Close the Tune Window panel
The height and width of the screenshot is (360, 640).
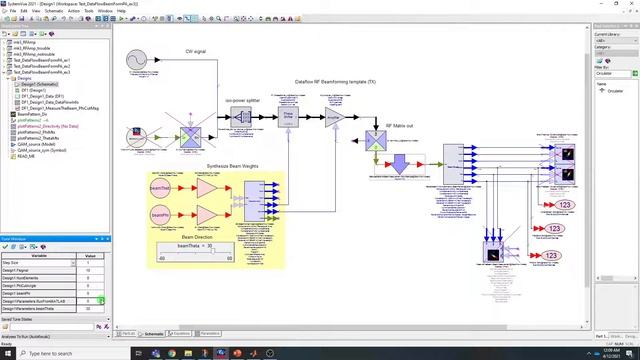click(108, 239)
